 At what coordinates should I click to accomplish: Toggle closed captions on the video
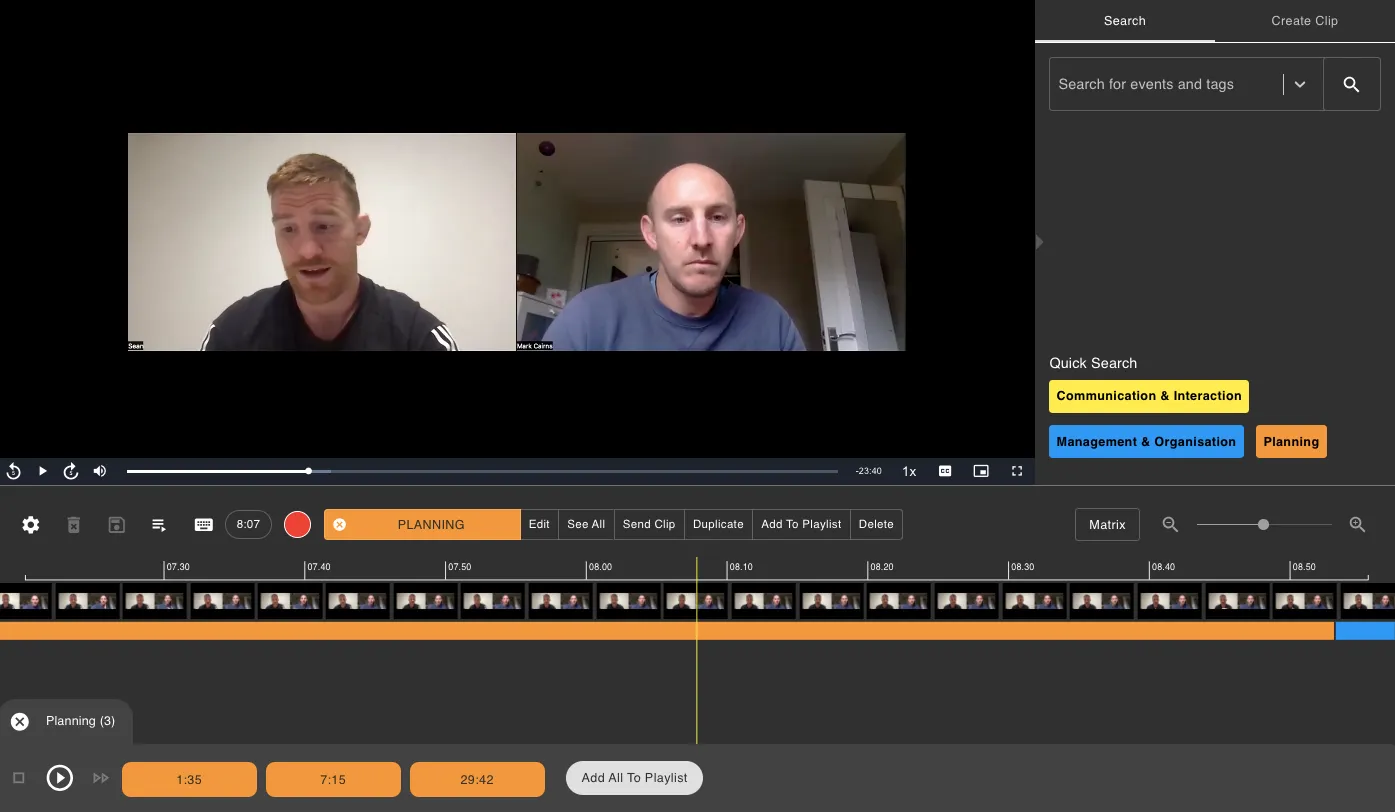pyautogui.click(x=945, y=471)
